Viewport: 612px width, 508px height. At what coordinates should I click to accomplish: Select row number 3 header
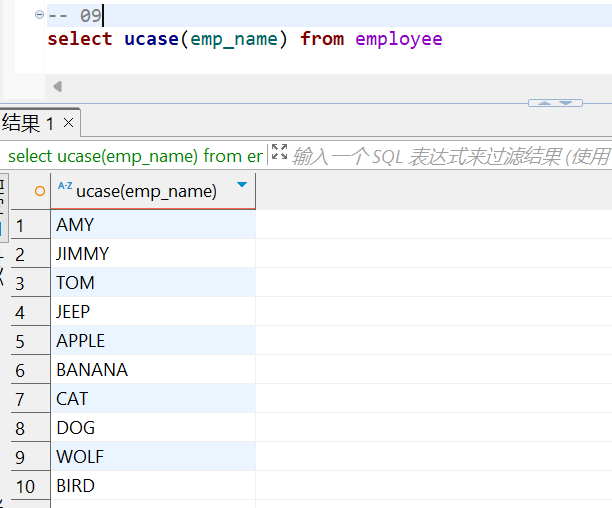click(20, 283)
